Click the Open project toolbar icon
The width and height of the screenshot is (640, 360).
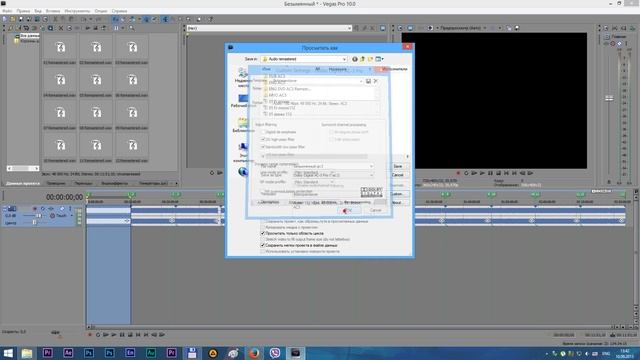coord(13,19)
